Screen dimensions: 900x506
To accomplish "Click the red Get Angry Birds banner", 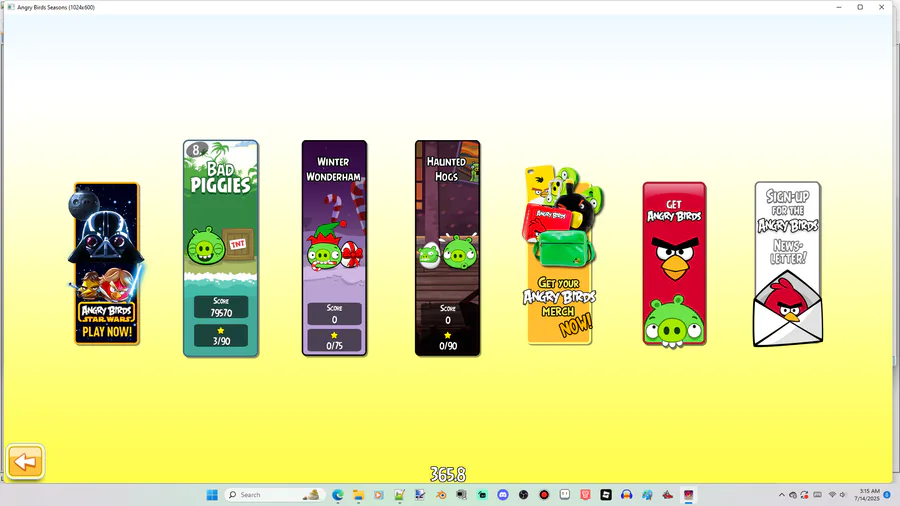I will [674, 264].
